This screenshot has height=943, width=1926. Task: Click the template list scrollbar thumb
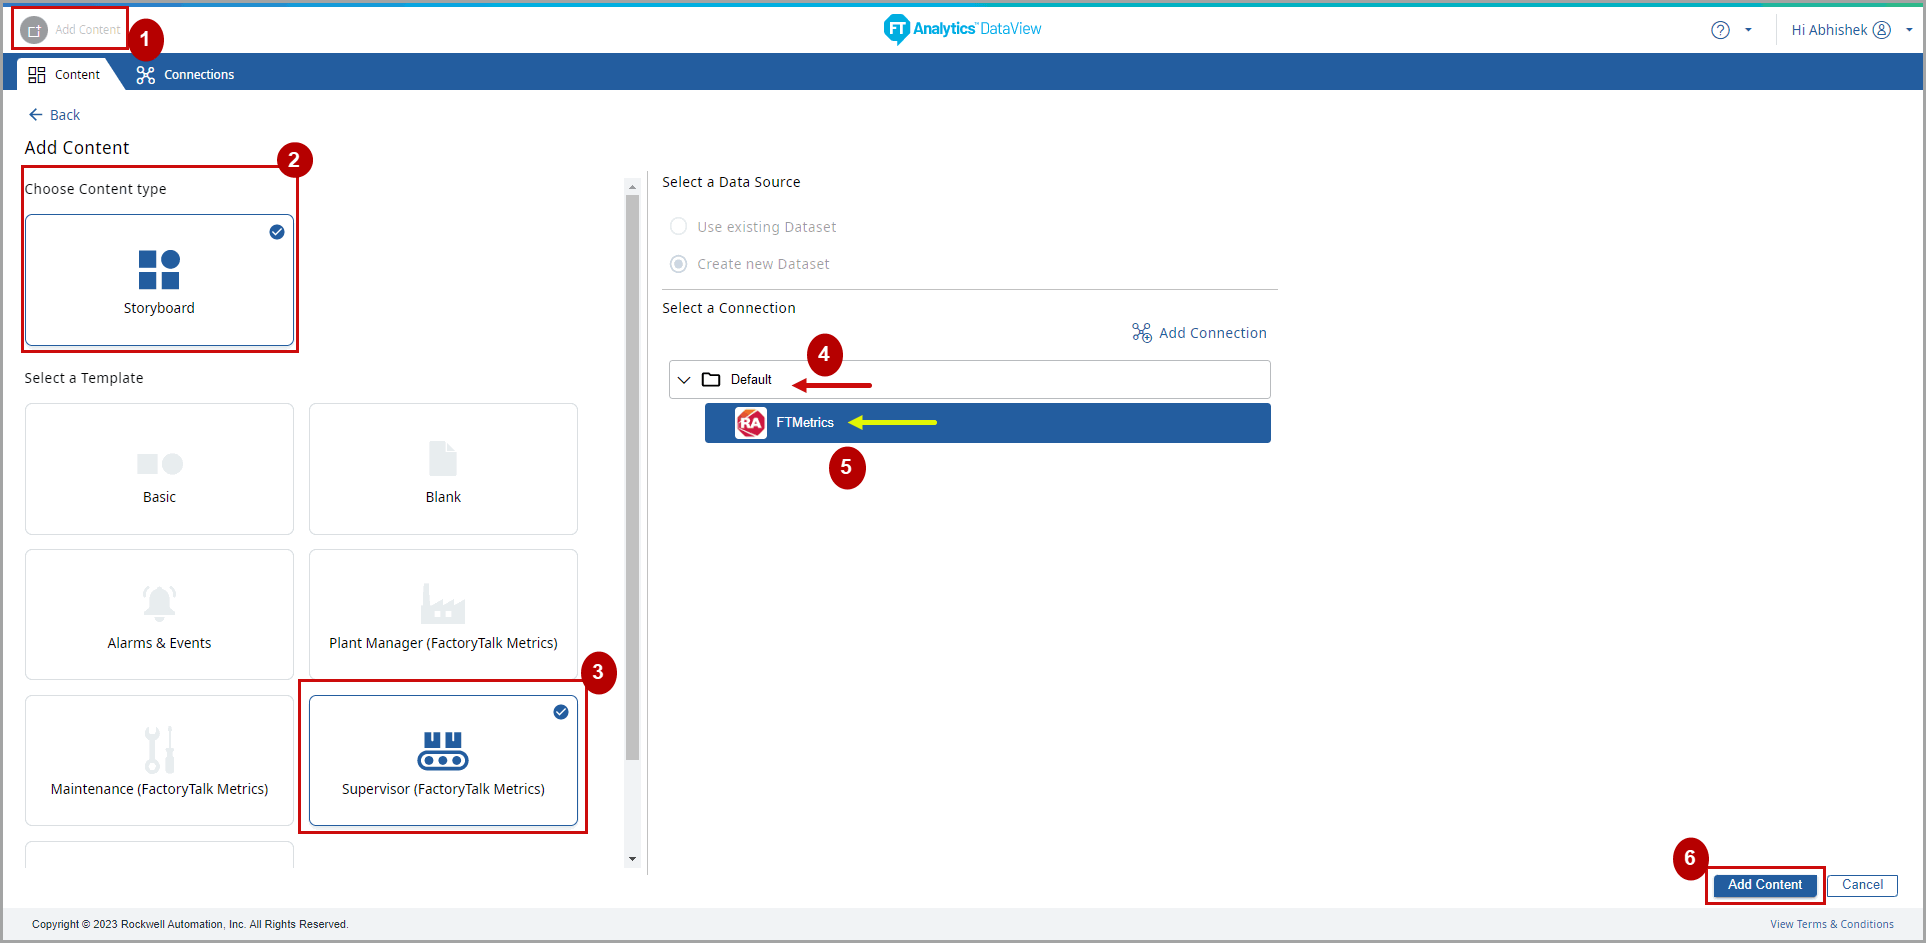coord(632,478)
